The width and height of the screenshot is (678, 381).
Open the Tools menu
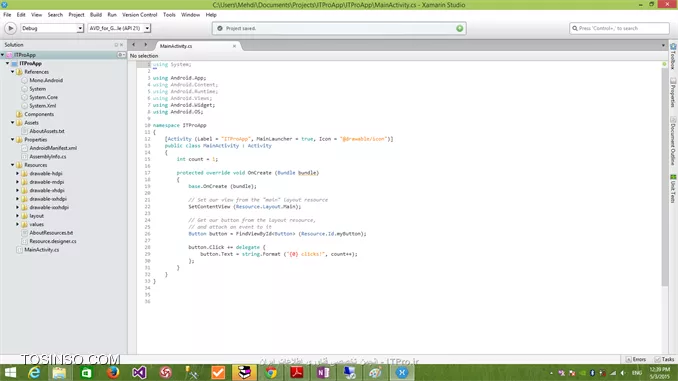pos(169,15)
